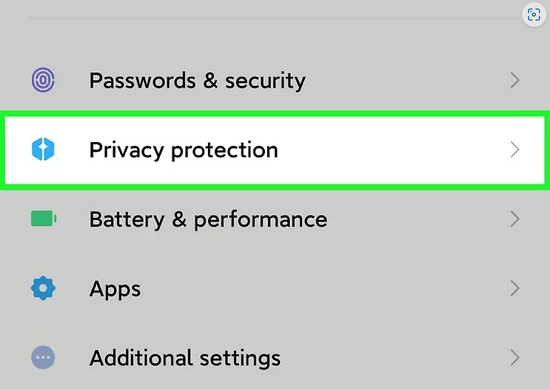Expand Passwords & security via its chevron
550x389 pixels.
tap(515, 80)
